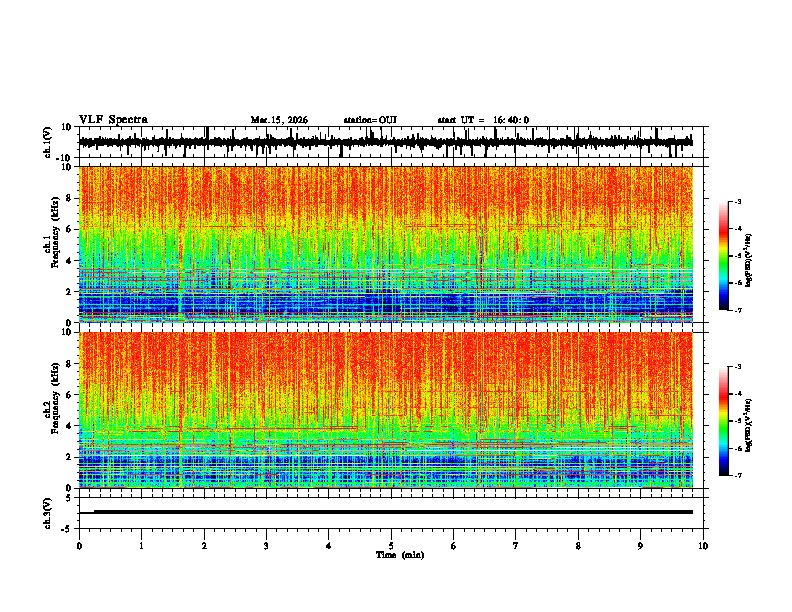Screen dimensions: 792x612
Task: Click the "-5" label on ch.1 colorbar
Action: pyautogui.click(x=737, y=256)
